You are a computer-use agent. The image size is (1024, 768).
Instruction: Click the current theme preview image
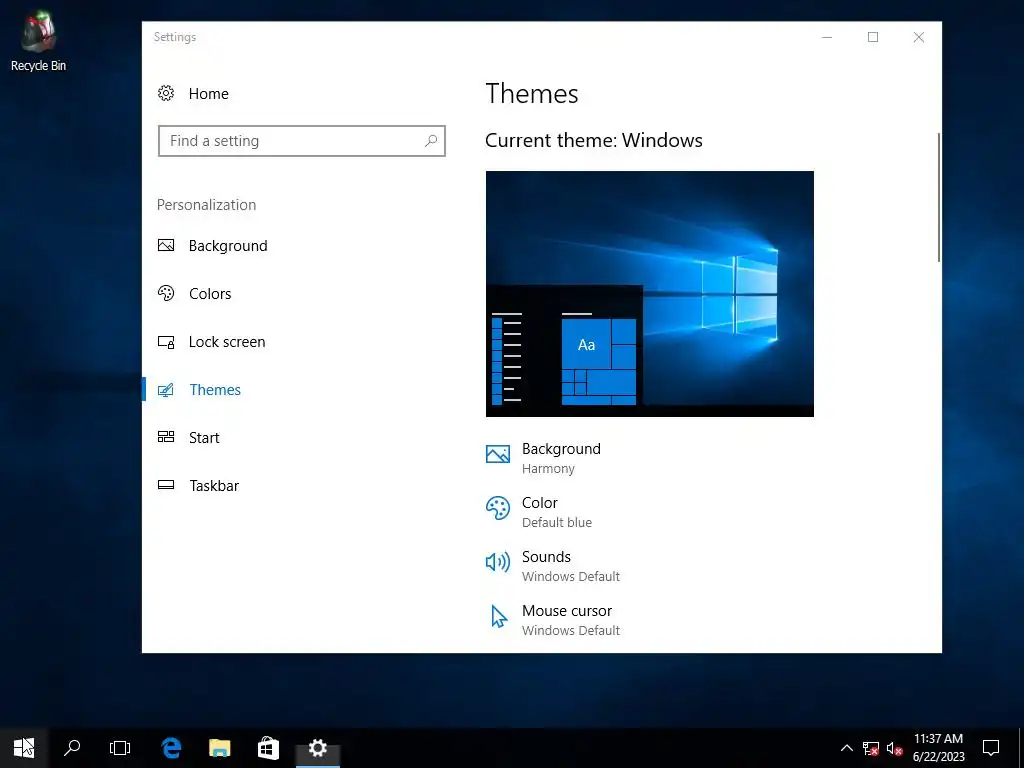point(650,294)
